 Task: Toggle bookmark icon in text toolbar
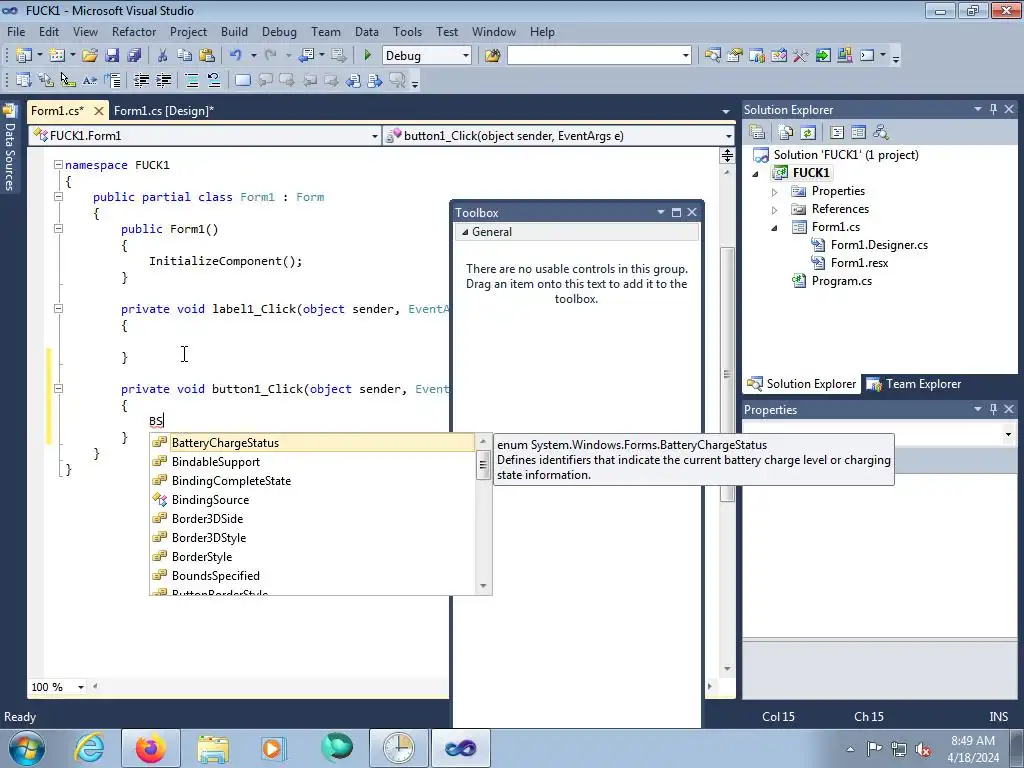242,80
